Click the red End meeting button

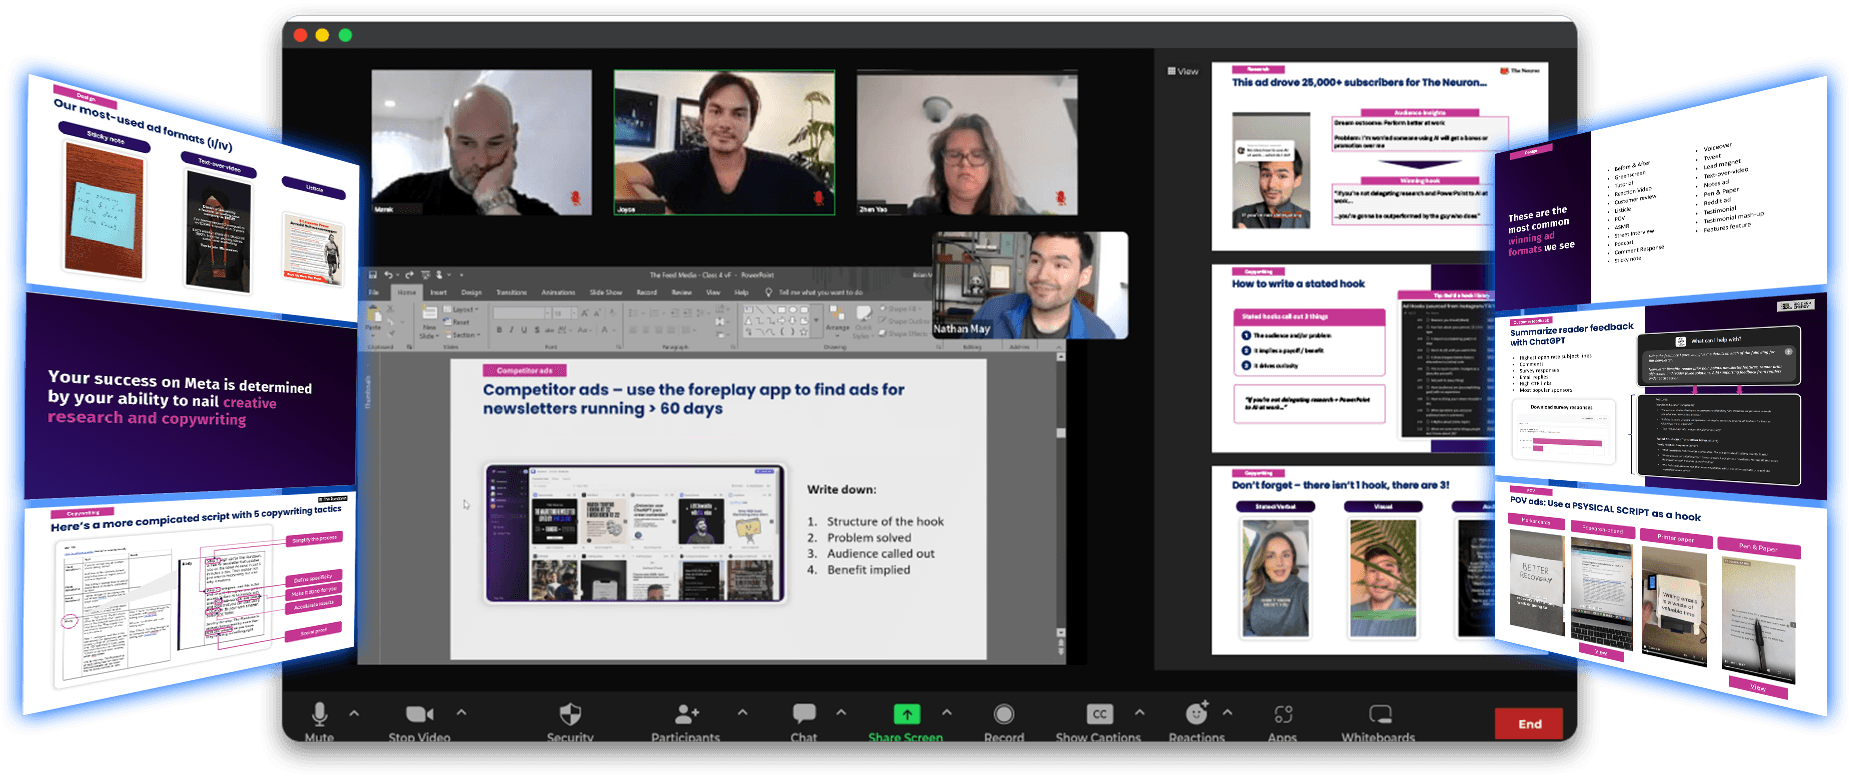1529,724
